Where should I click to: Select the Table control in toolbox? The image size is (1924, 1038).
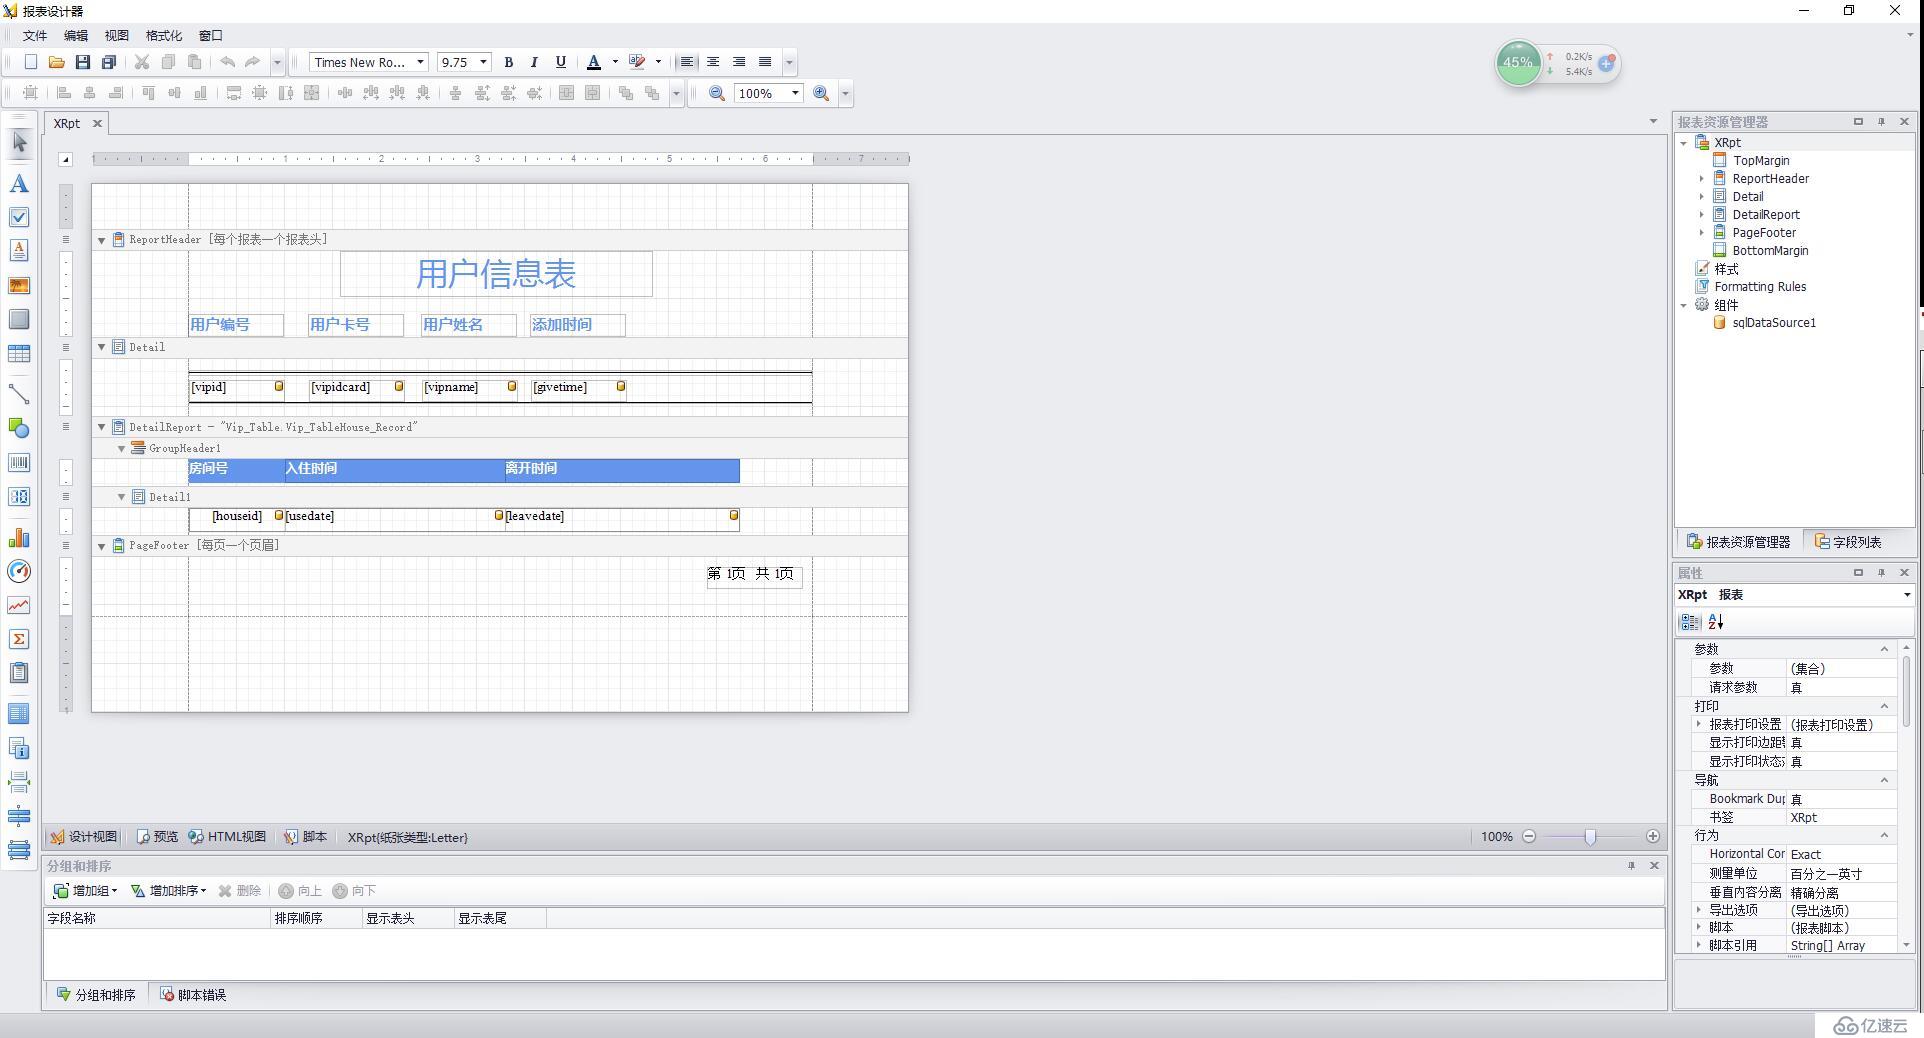19,354
